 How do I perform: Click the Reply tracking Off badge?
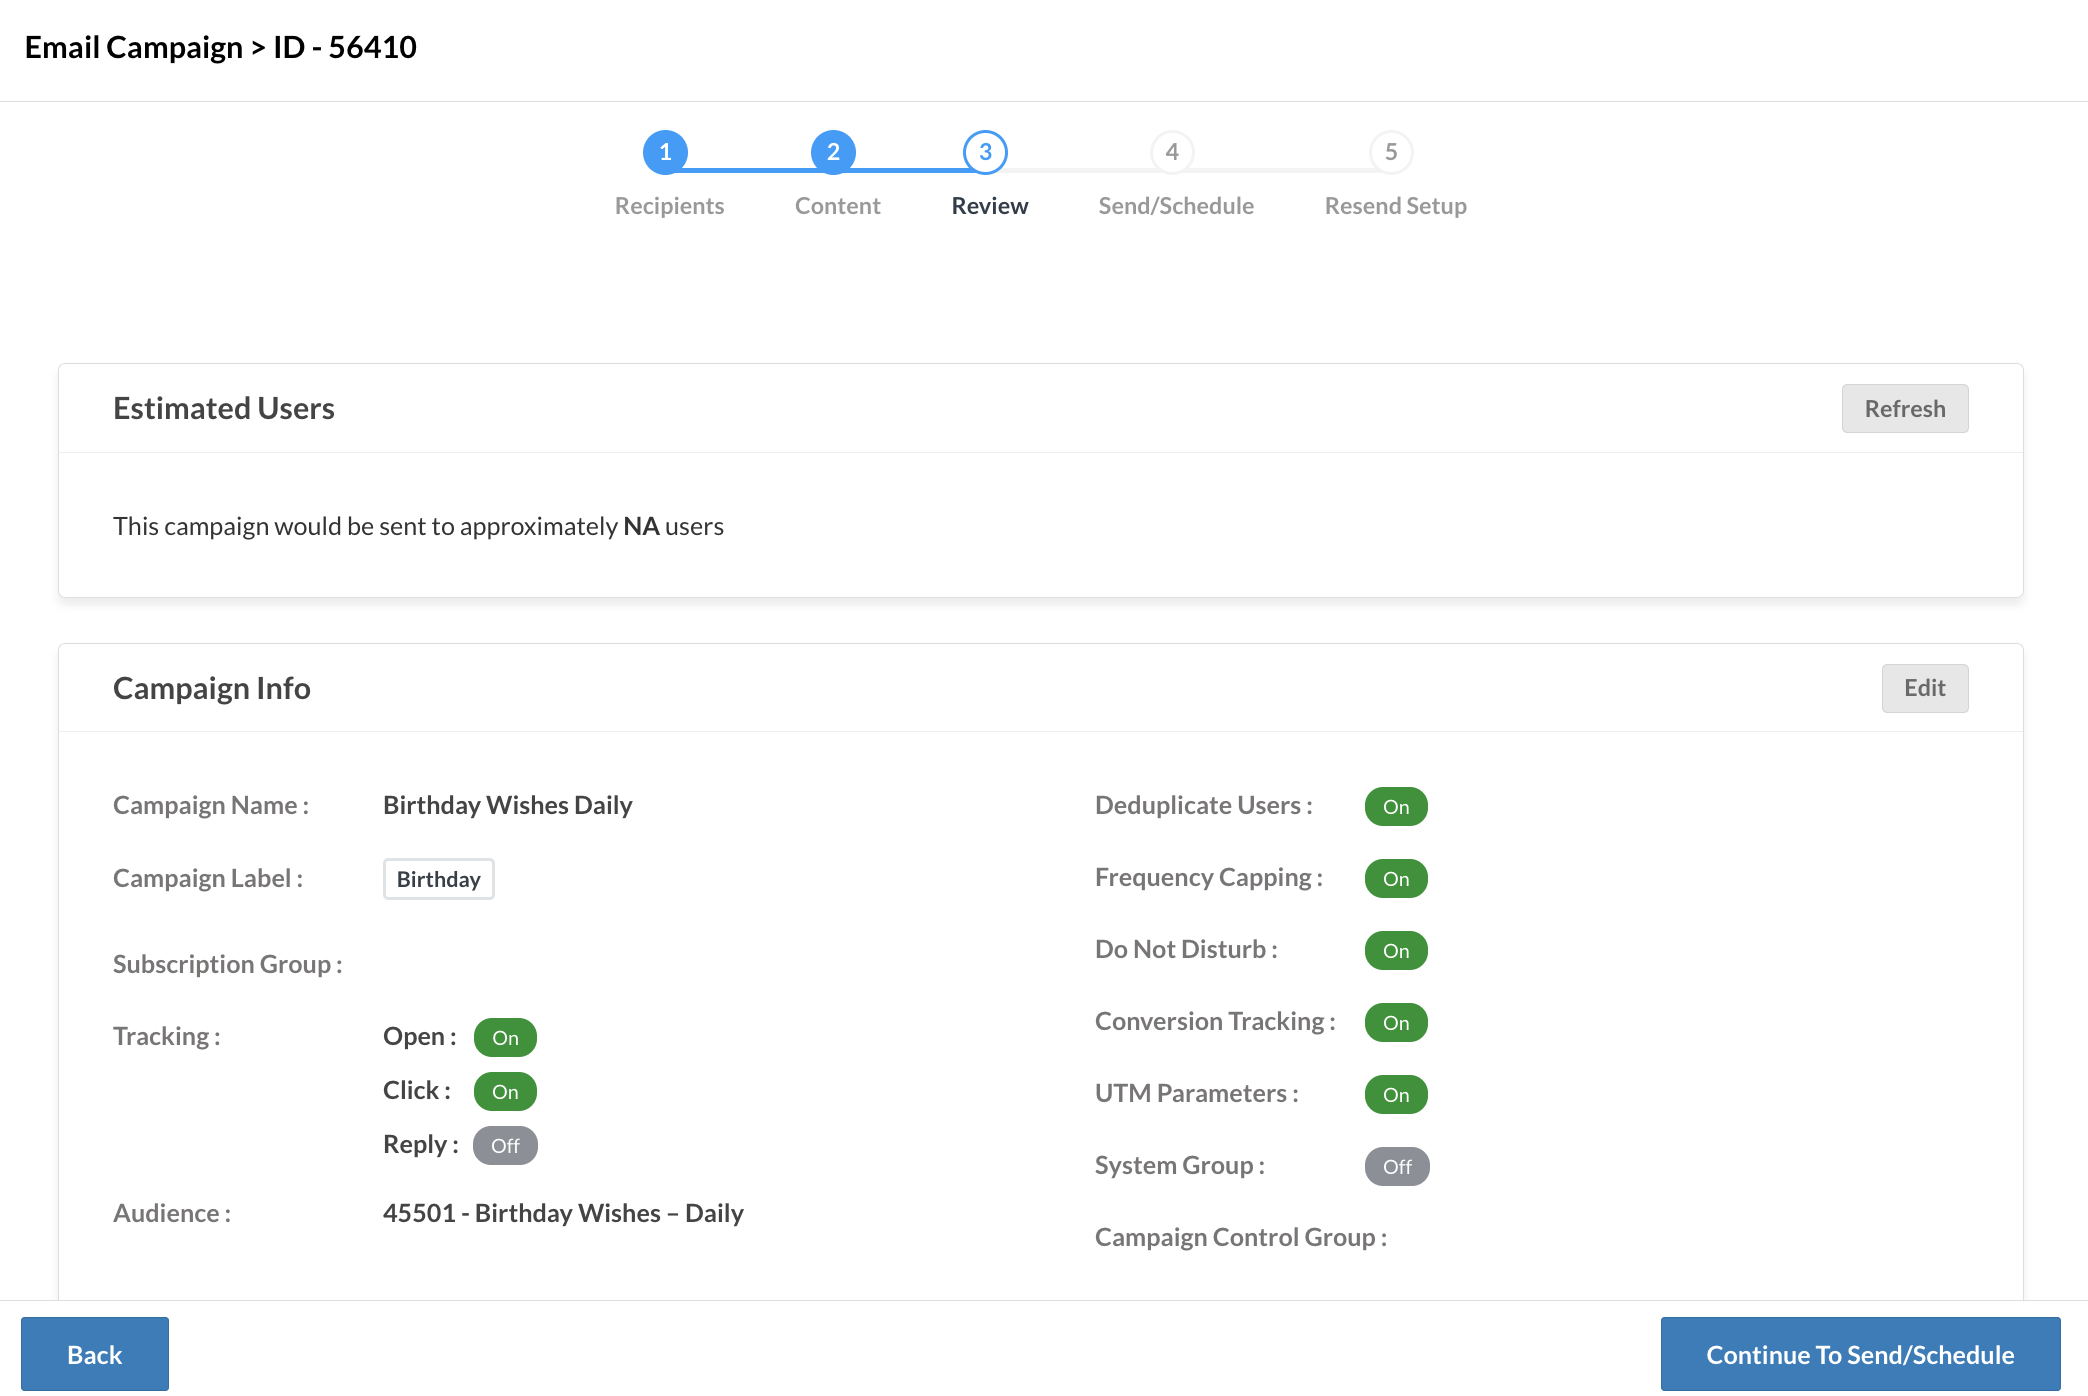pyautogui.click(x=505, y=1146)
